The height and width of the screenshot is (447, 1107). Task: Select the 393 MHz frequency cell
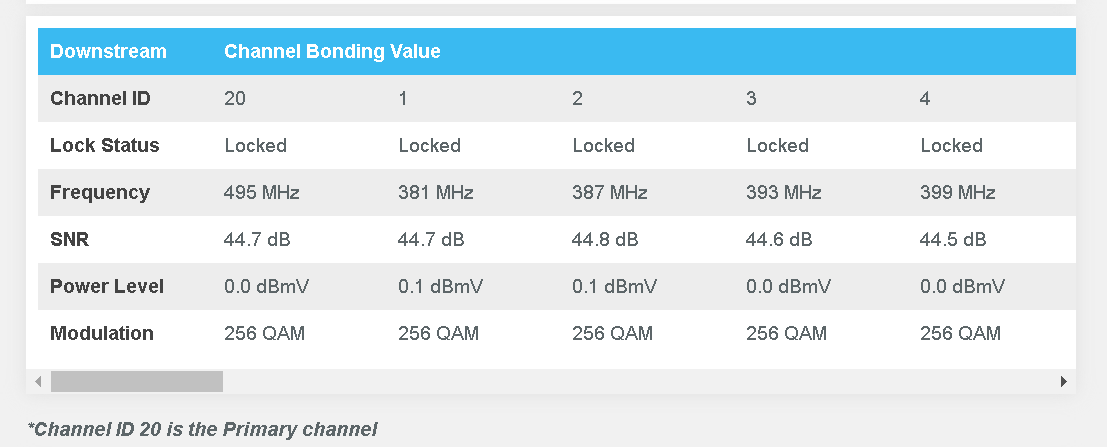pyautogui.click(x=784, y=193)
